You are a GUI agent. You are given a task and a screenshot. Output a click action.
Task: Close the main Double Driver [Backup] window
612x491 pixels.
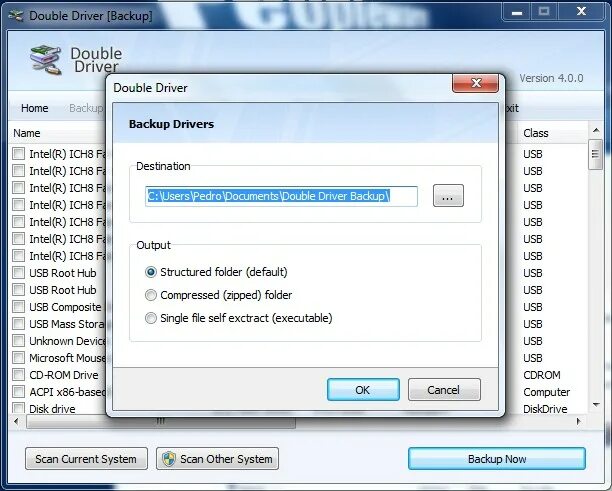coord(582,12)
